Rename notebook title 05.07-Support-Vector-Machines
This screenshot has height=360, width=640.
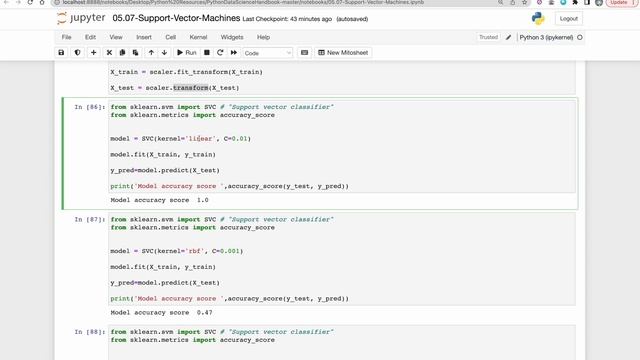coord(176,18)
